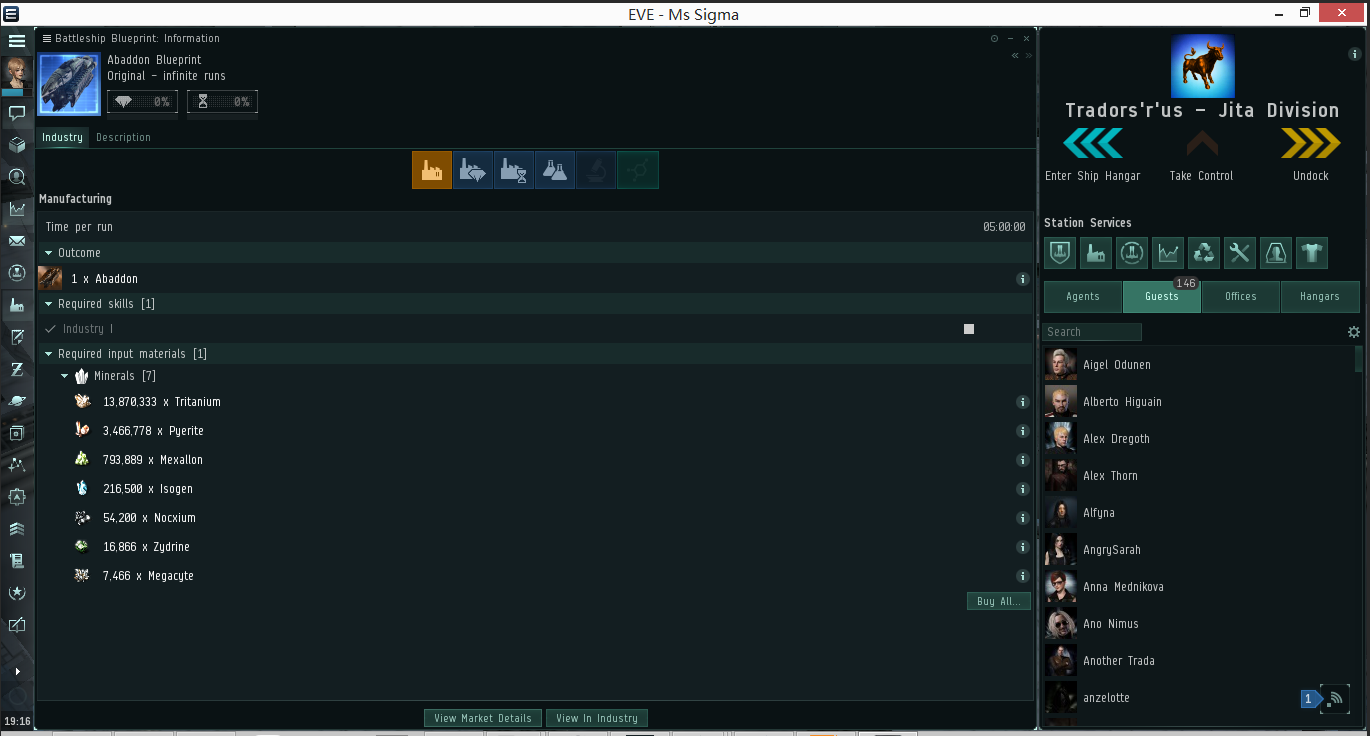The width and height of the screenshot is (1370, 736).
Task: Select the Copying activity flasks icon
Action: [x=555, y=170]
